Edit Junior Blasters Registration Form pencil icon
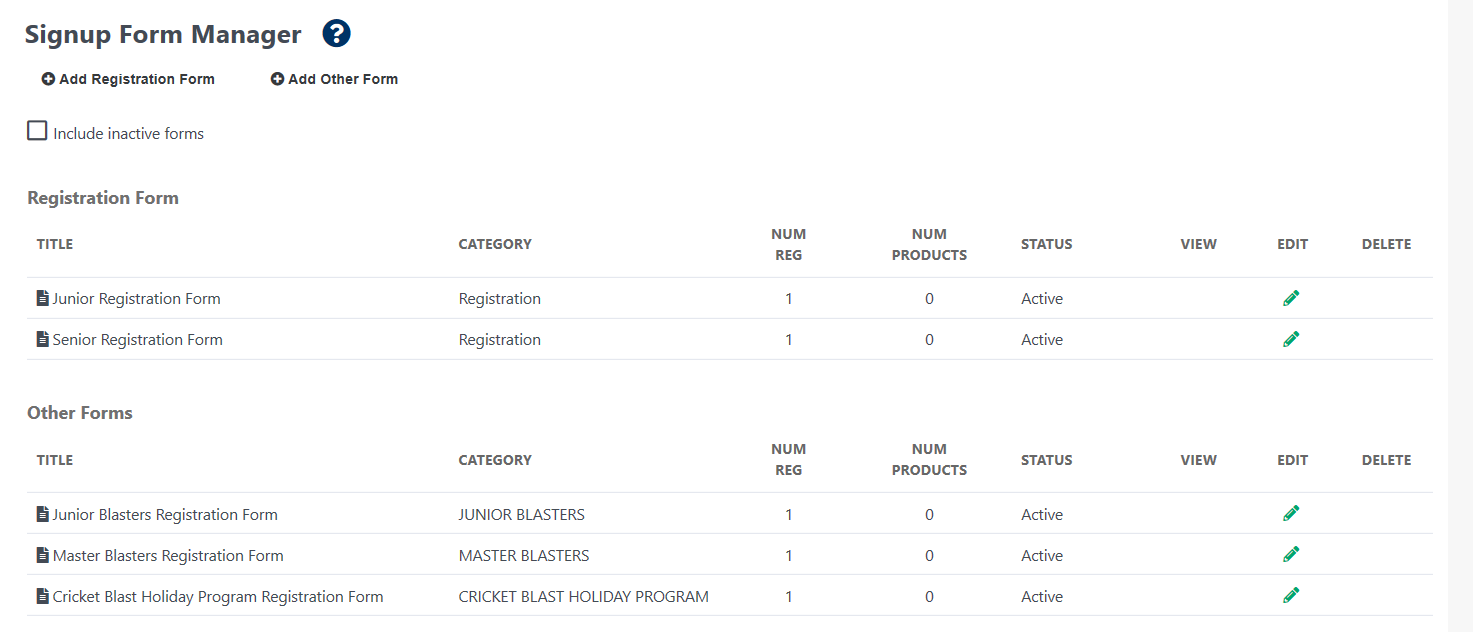The height and width of the screenshot is (632, 1473). pyautogui.click(x=1291, y=514)
